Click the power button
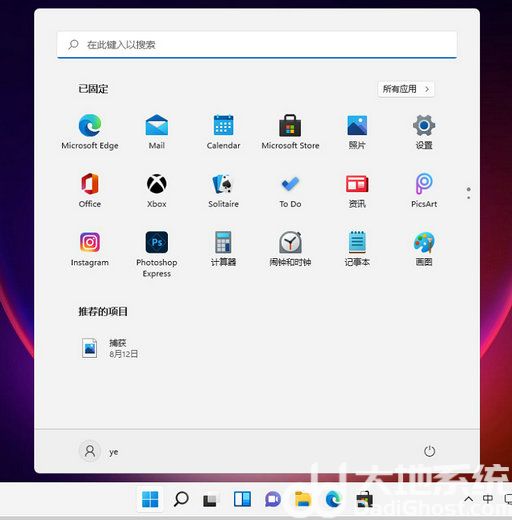The image size is (512, 520). [x=429, y=451]
